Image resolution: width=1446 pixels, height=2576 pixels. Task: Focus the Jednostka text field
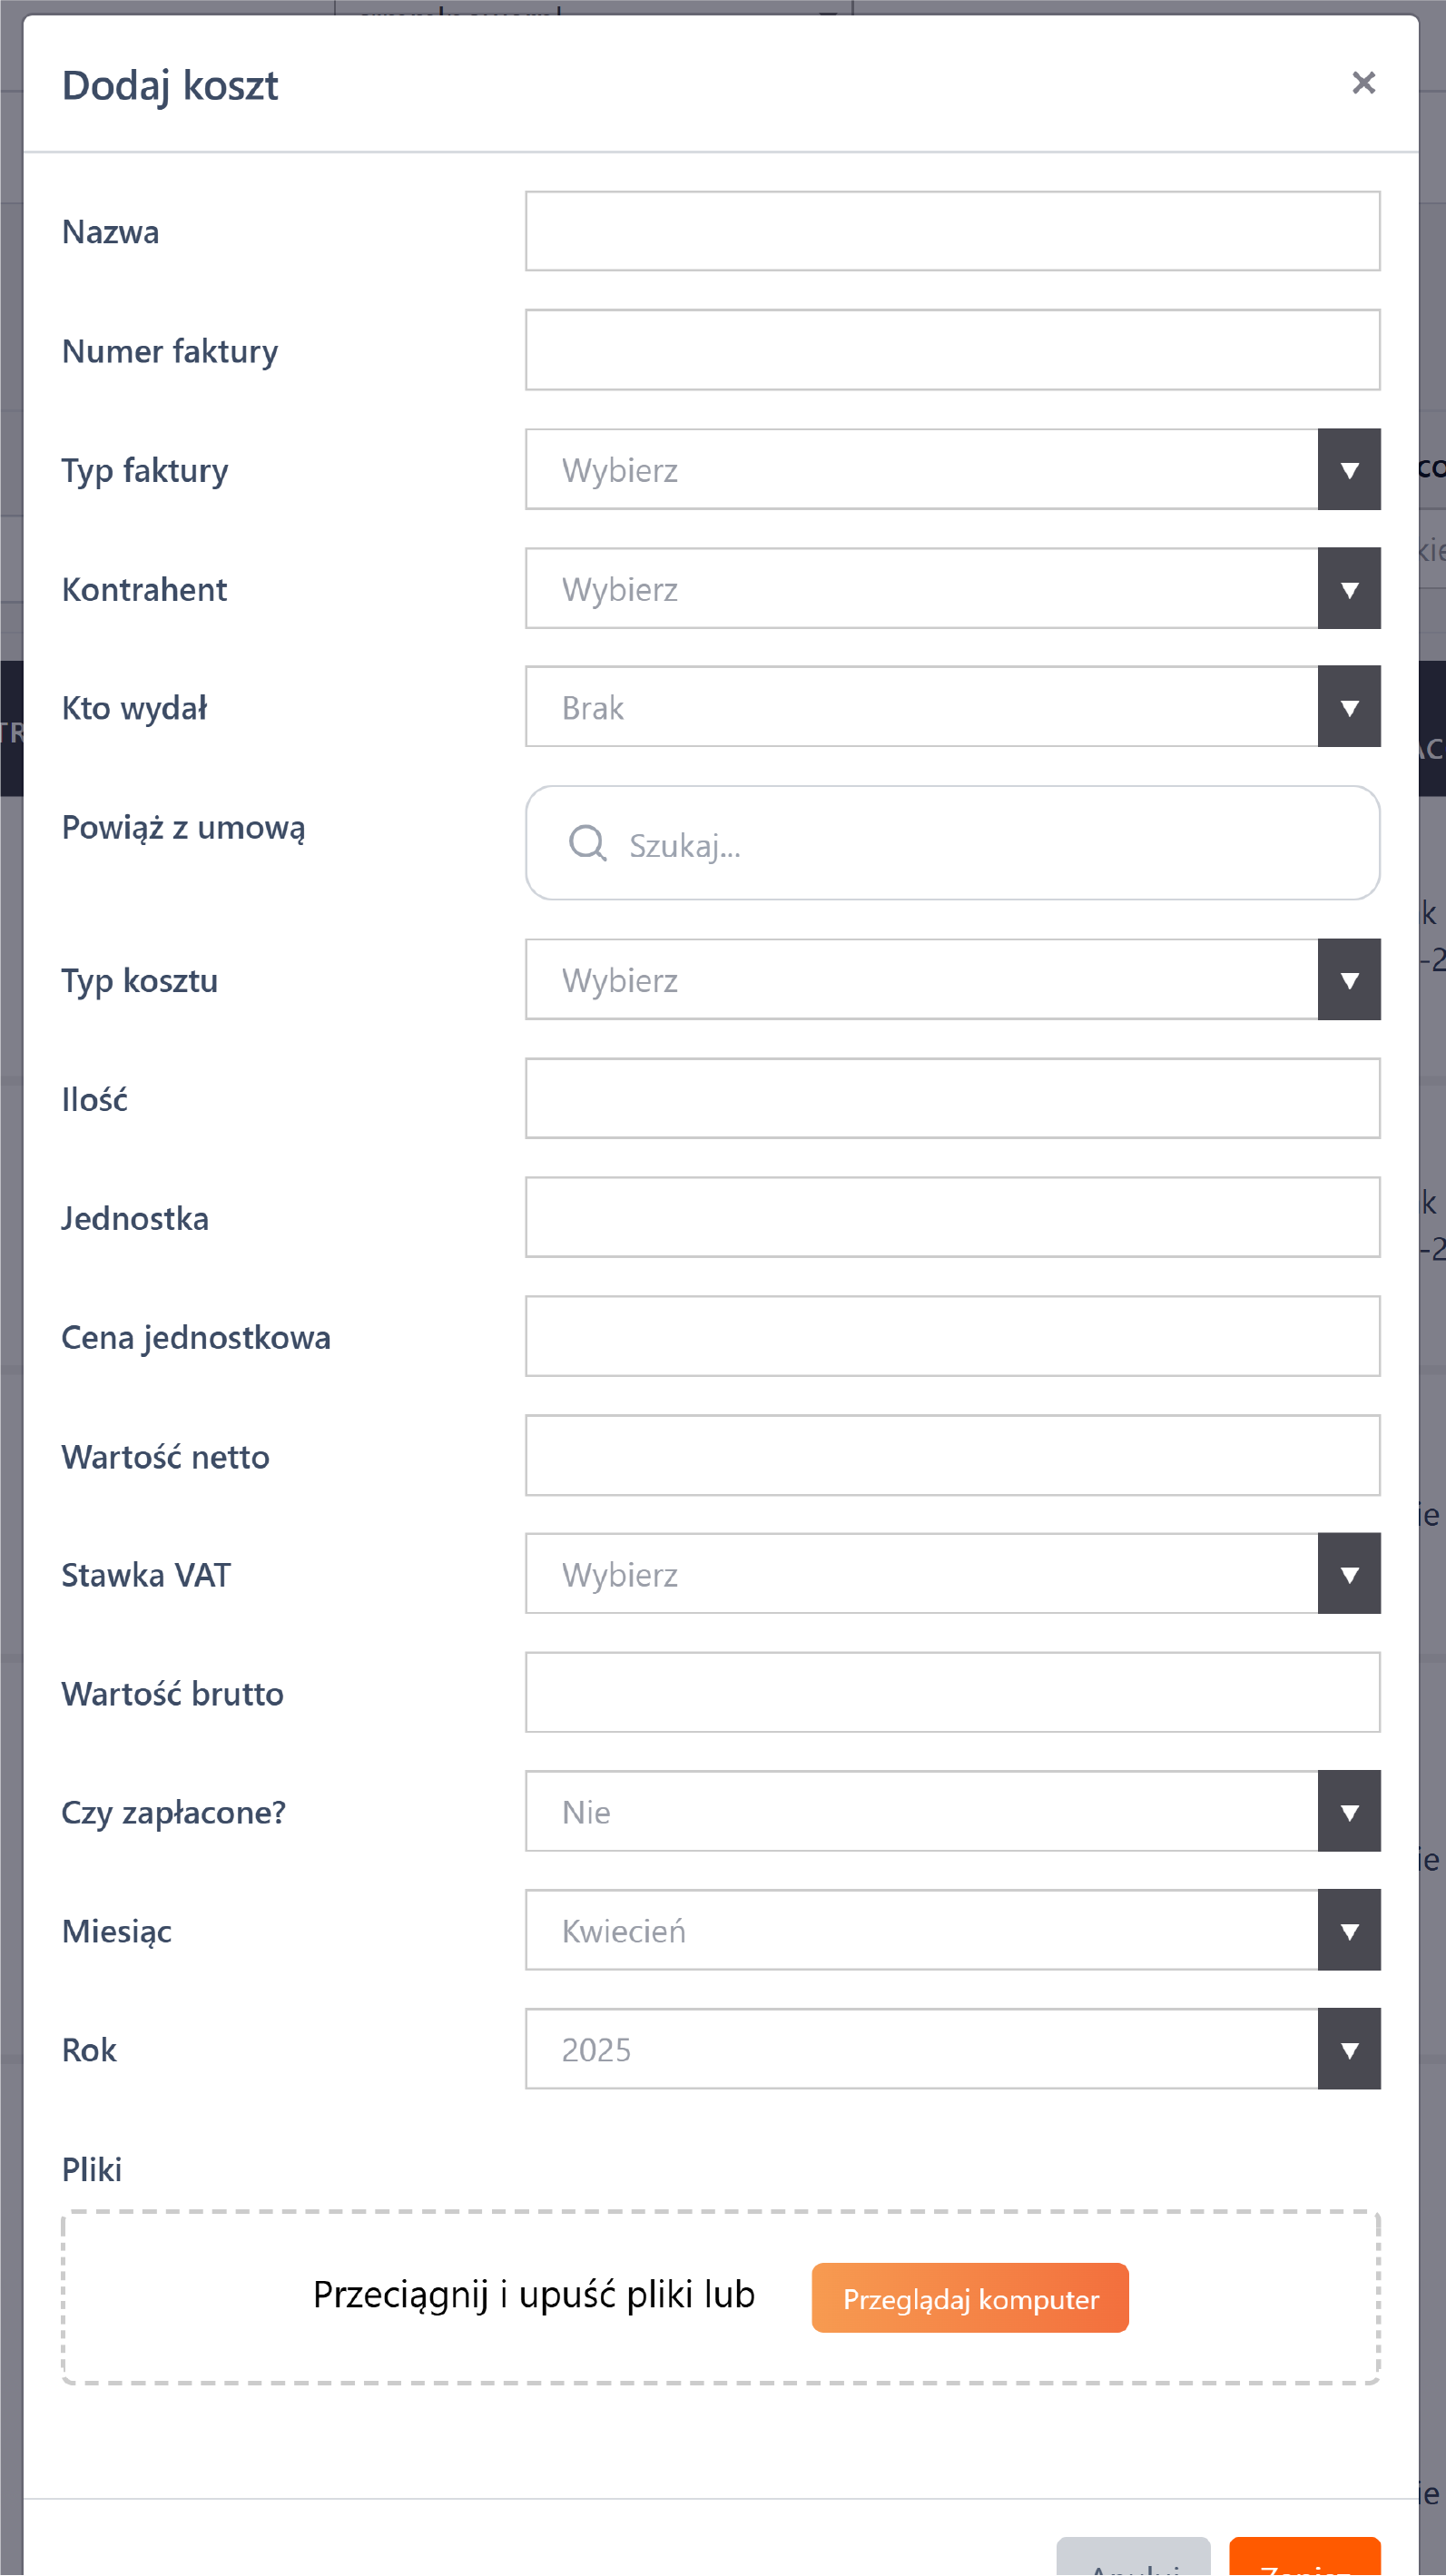point(952,1218)
